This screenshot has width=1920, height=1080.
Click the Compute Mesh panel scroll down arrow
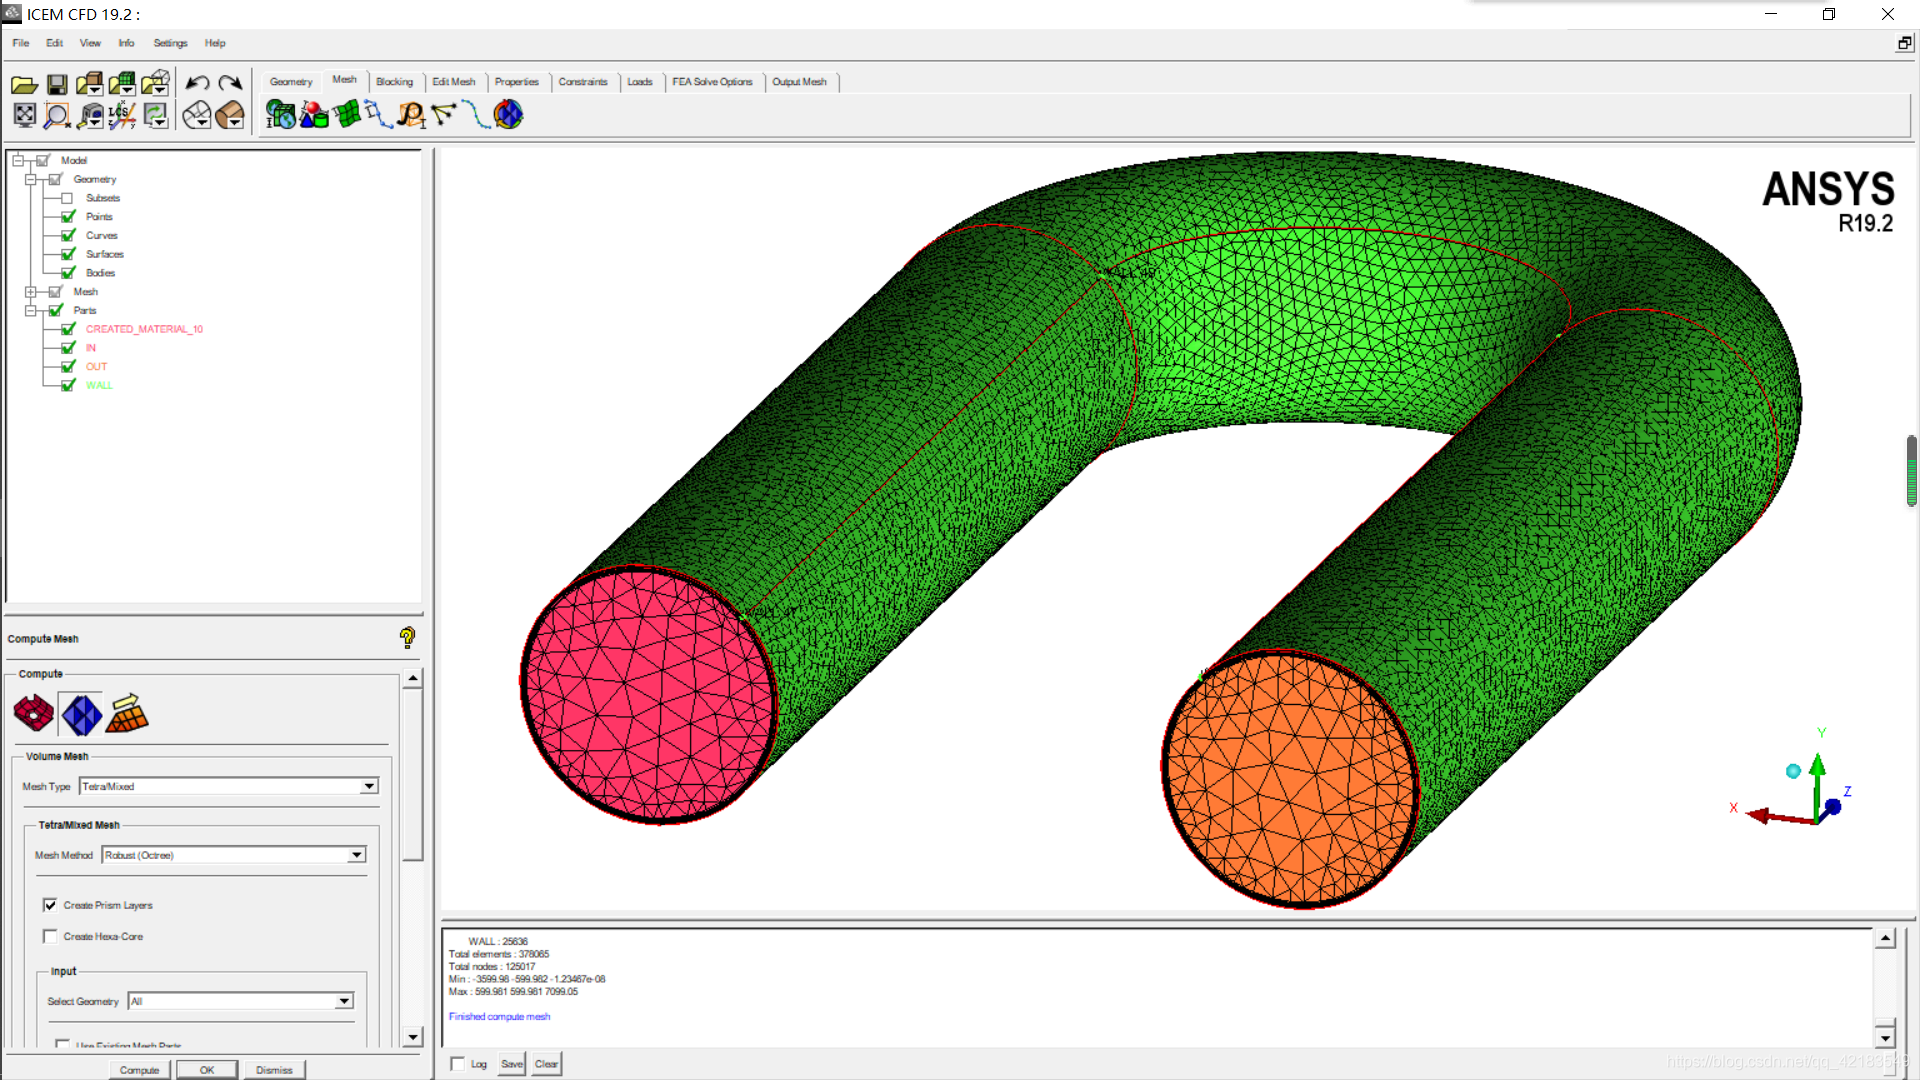coord(413,1037)
